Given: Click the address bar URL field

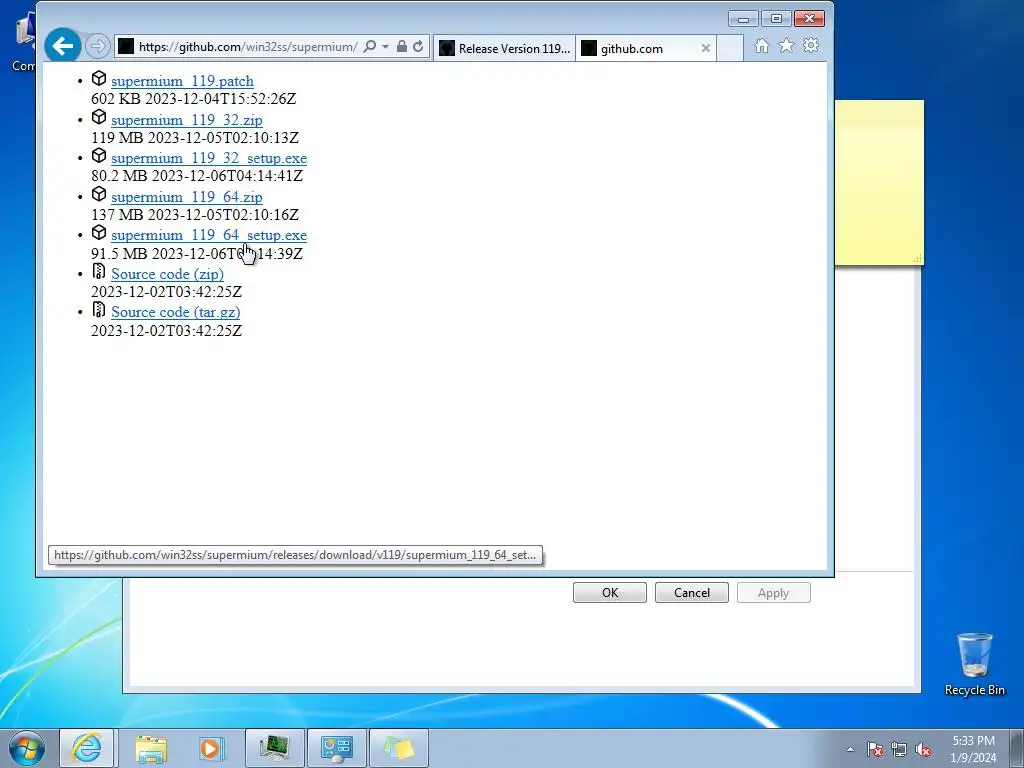Looking at the screenshot, I should (x=248, y=46).
